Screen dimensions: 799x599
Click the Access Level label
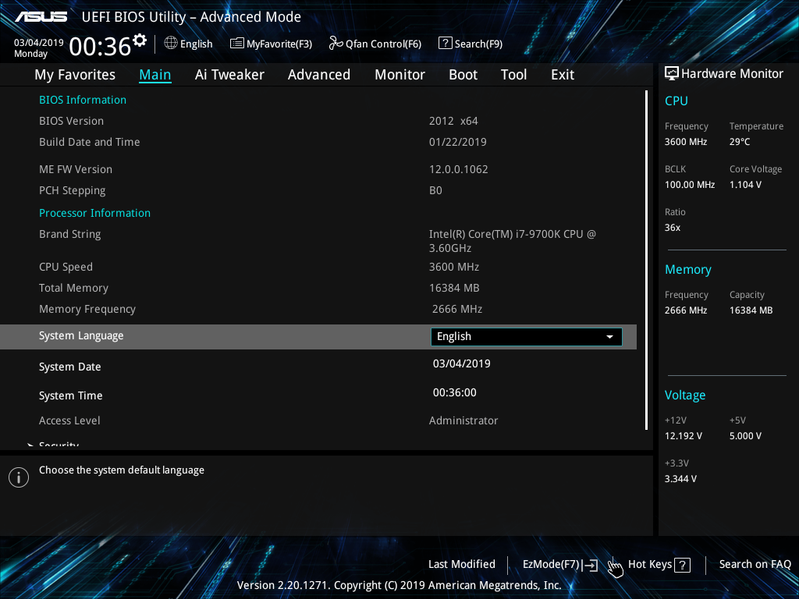pyautogui.click(x=69, y=421)
